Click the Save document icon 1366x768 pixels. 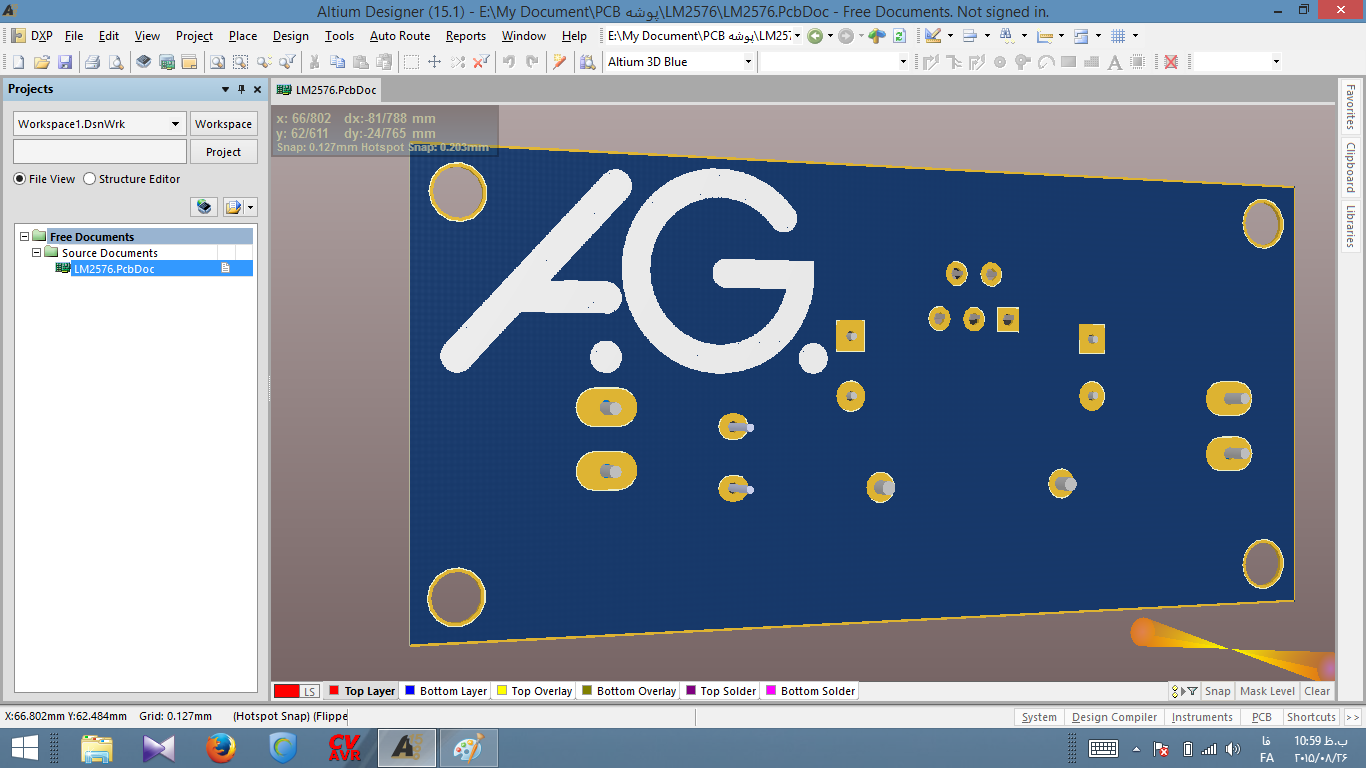click(x=65, y=62)
